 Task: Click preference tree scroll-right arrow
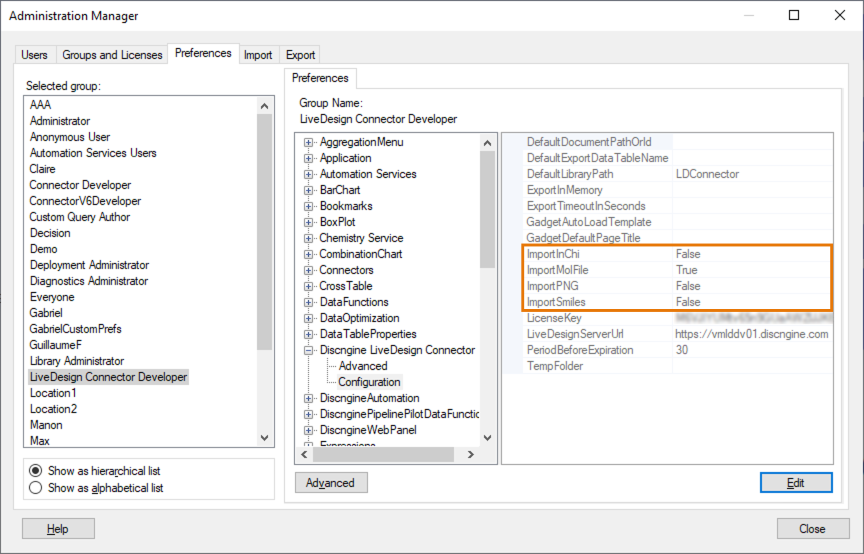click(x=470, y=455)
